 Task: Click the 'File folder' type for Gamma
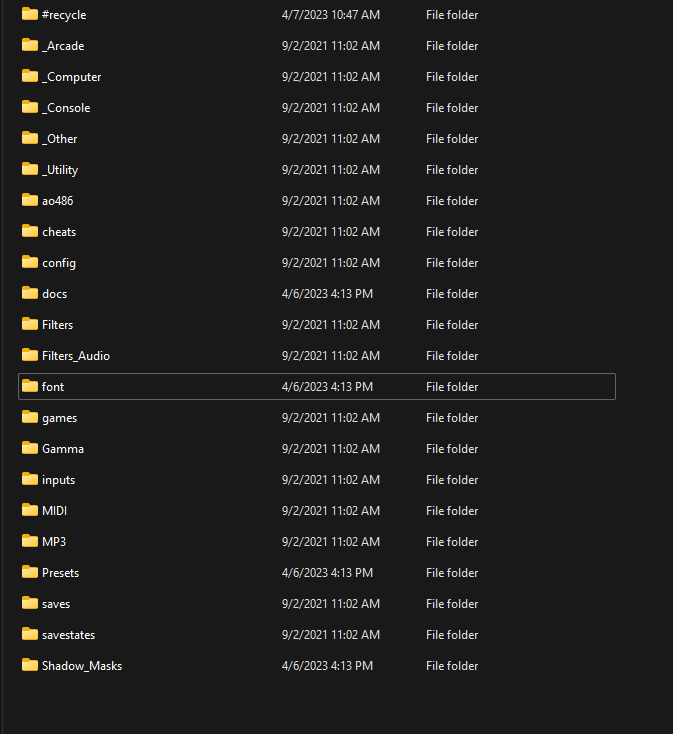click(x=452, y=448)
